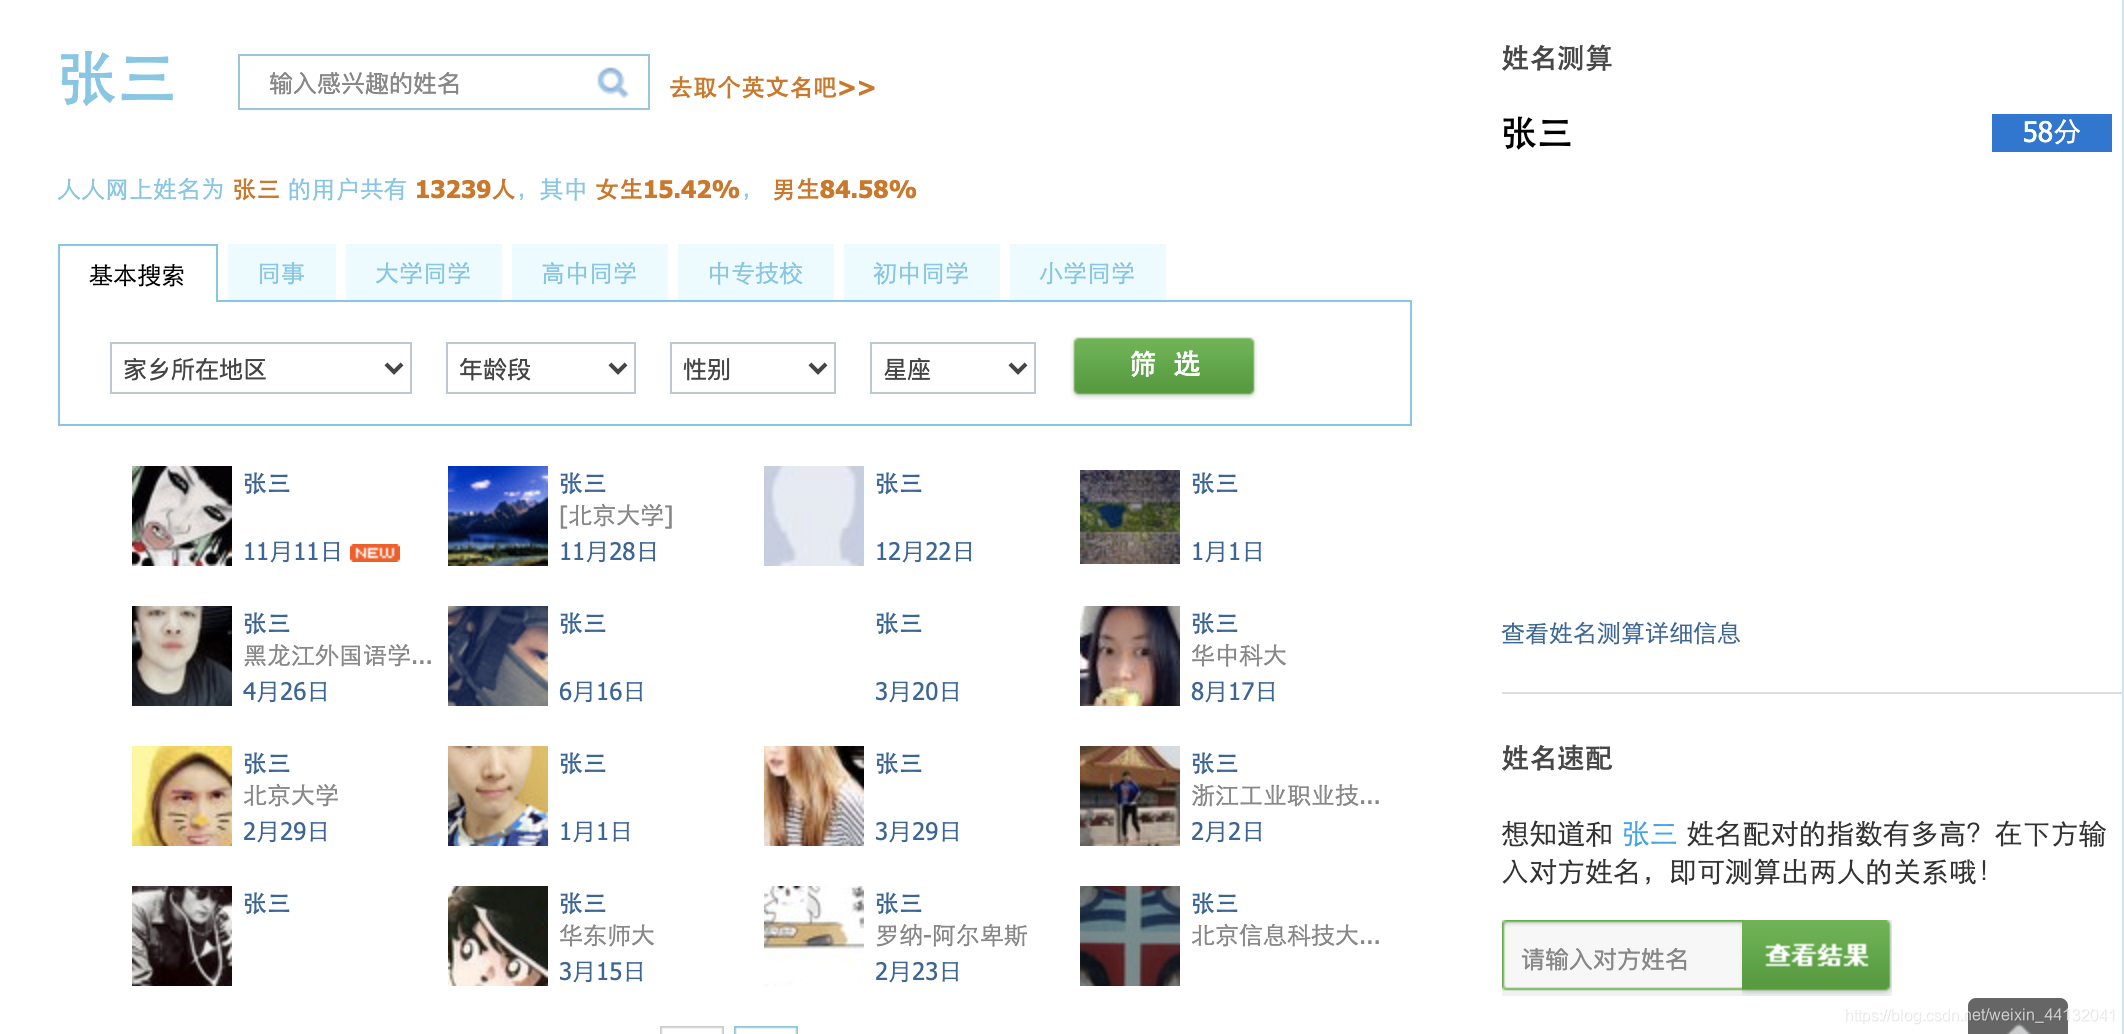The image size is (2124, 1034).
Task: Click the search magnifier icon
Action: (x=612, y=81)
